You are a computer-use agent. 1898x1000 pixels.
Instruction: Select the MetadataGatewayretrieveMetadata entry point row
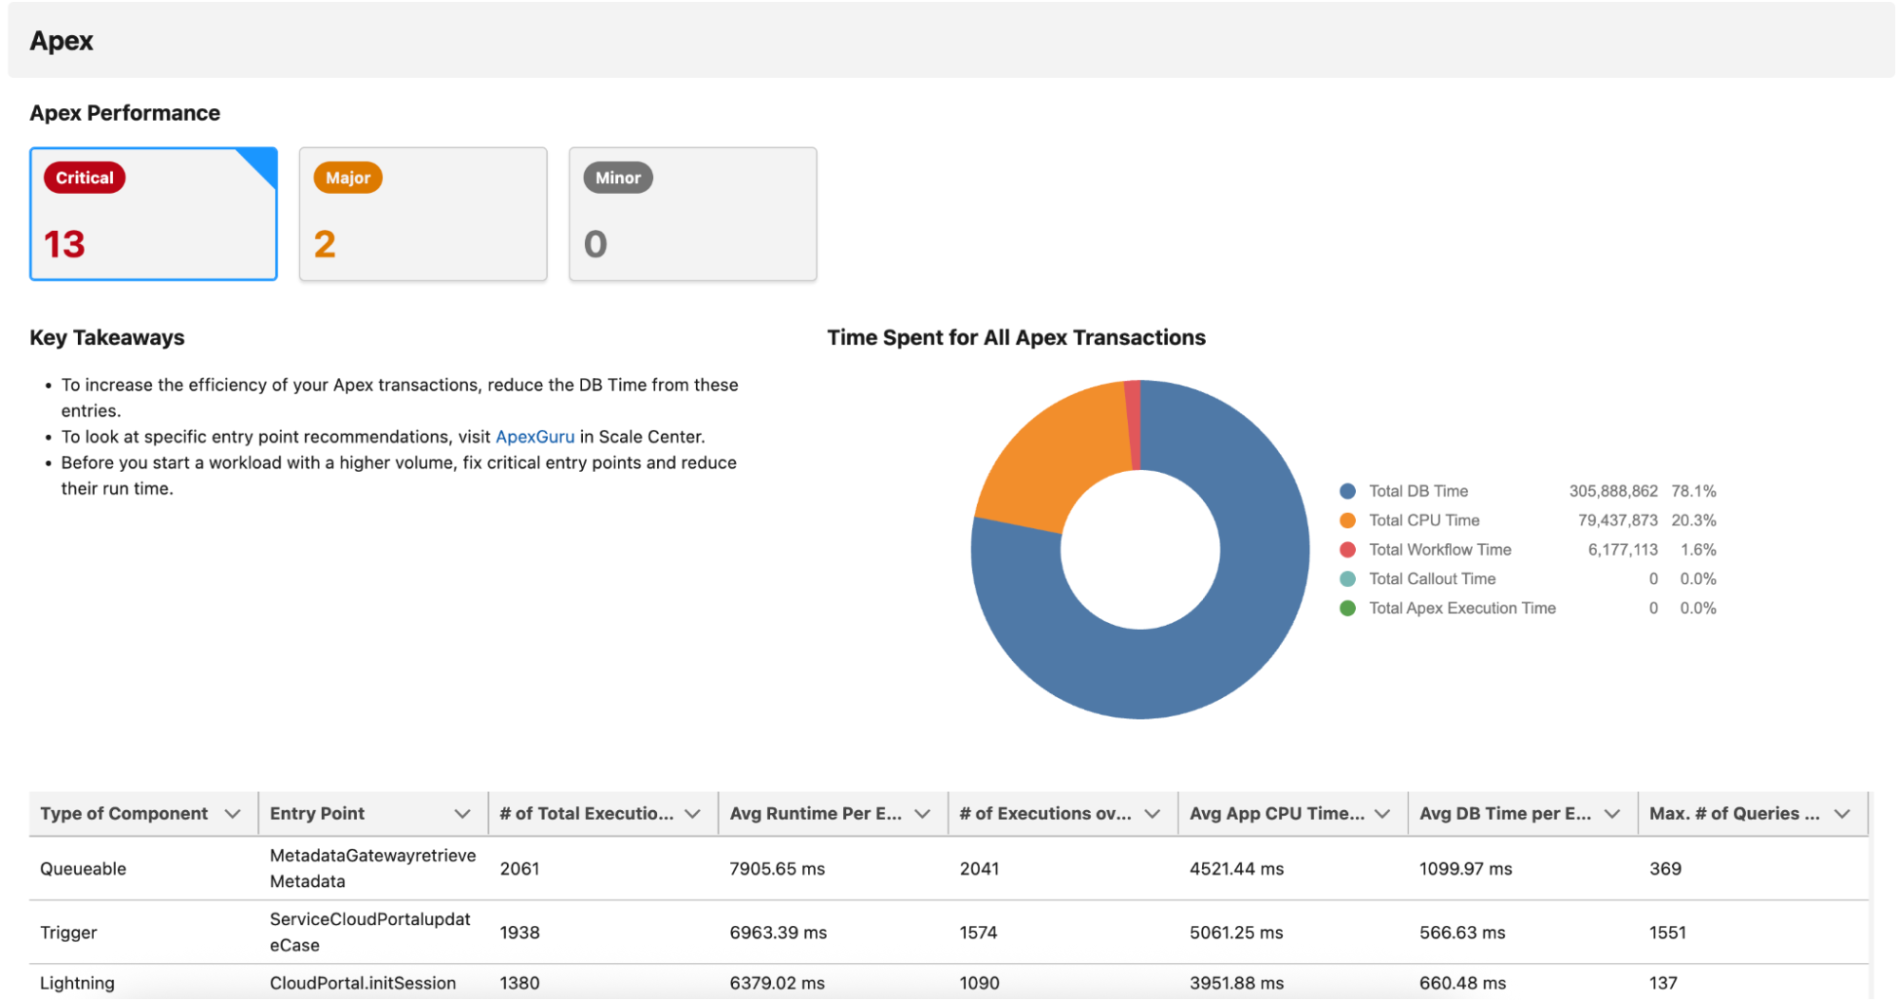[372, 868]
